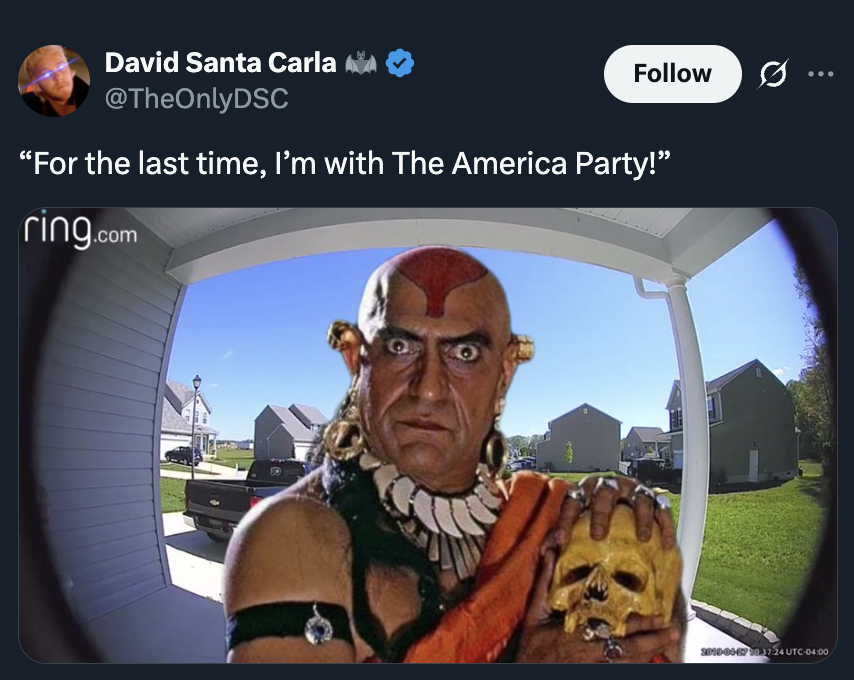Click the black pickup truck in the image
Viewport: 854px width, 680px height.
tap(240, 495)
